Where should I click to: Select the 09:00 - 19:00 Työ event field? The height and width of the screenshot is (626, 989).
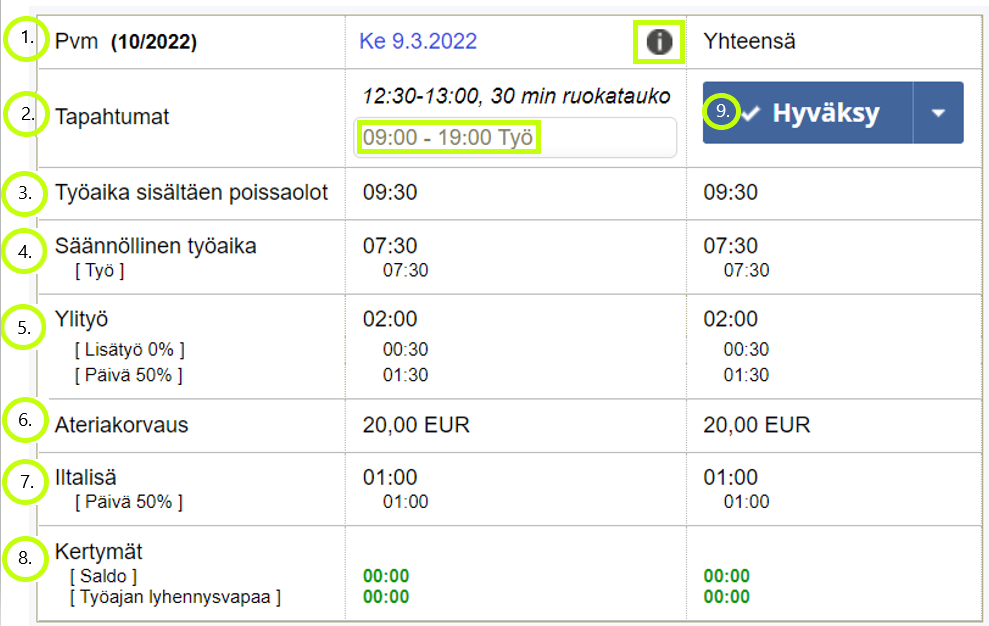pos(515,138)
